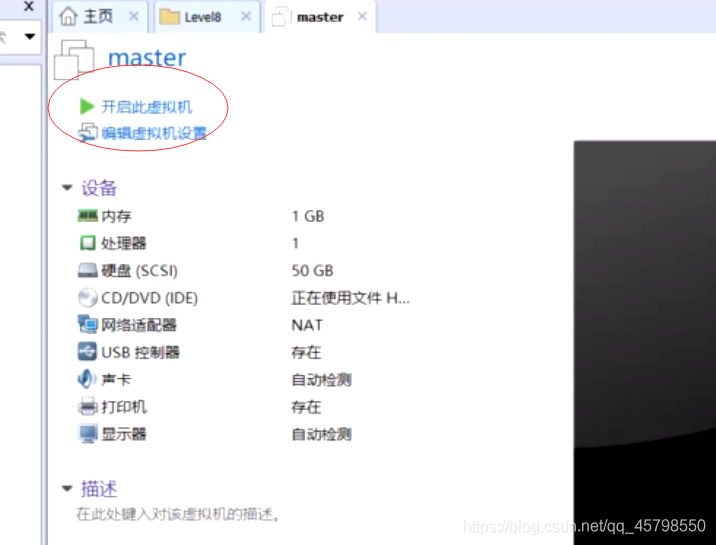
Task: Switch to the Level8 tab
Action: tap(207, 17)
